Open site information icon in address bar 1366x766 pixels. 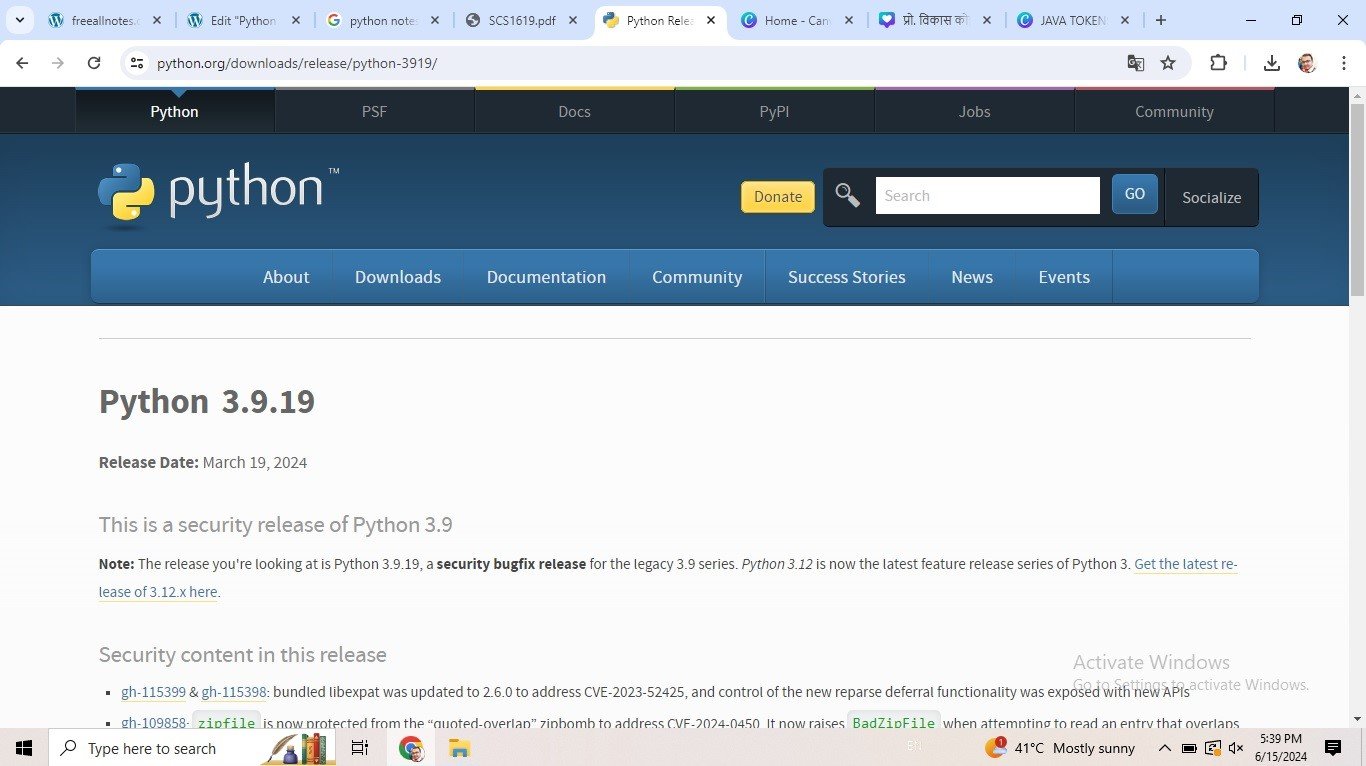coord(137,63)
